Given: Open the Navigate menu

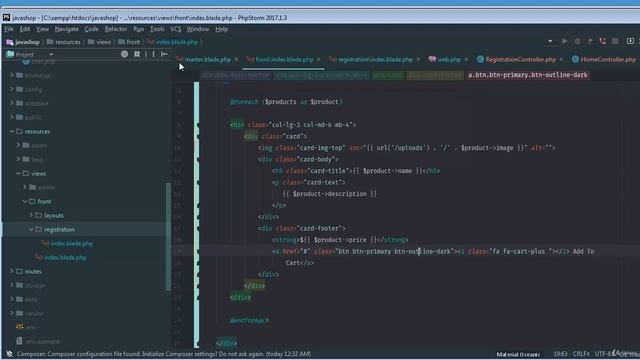Looking at the screenshot, I should click(67, 29).
